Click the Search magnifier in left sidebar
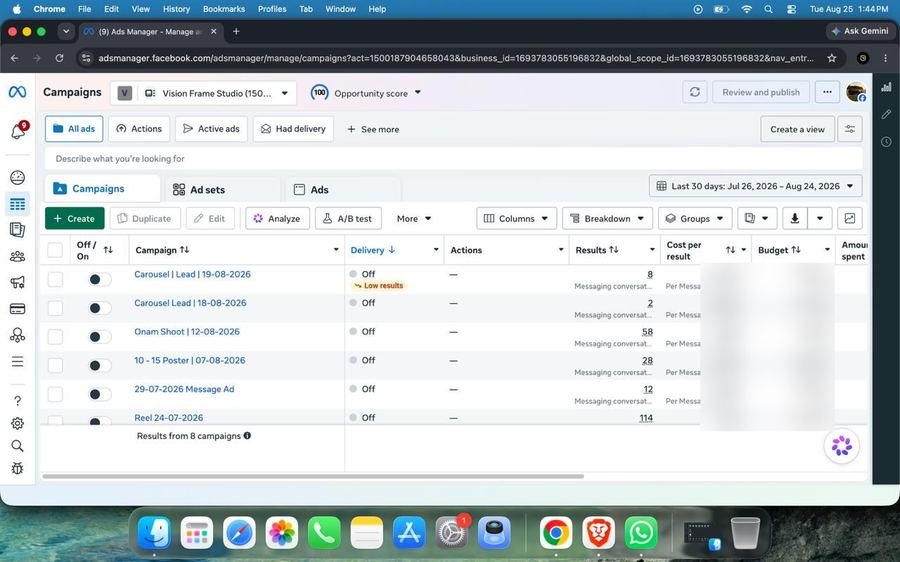Image resolution: width=900 pixels, height=562 pixels. click(x=17, y=446)
